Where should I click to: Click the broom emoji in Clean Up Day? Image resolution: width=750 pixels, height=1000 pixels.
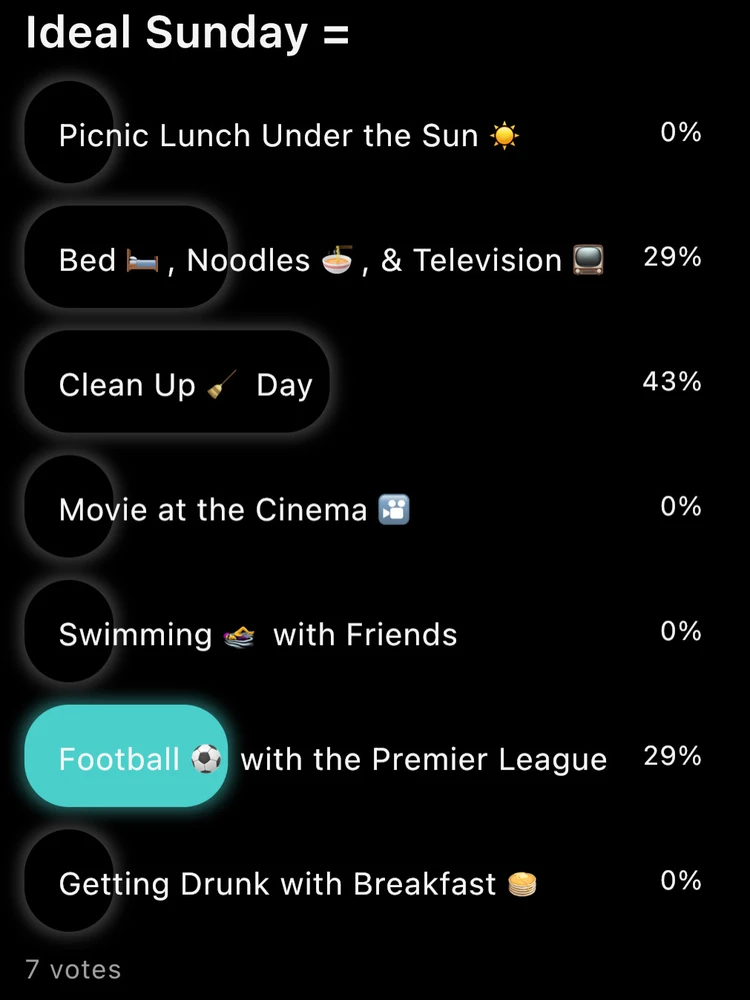pos(220,386)
